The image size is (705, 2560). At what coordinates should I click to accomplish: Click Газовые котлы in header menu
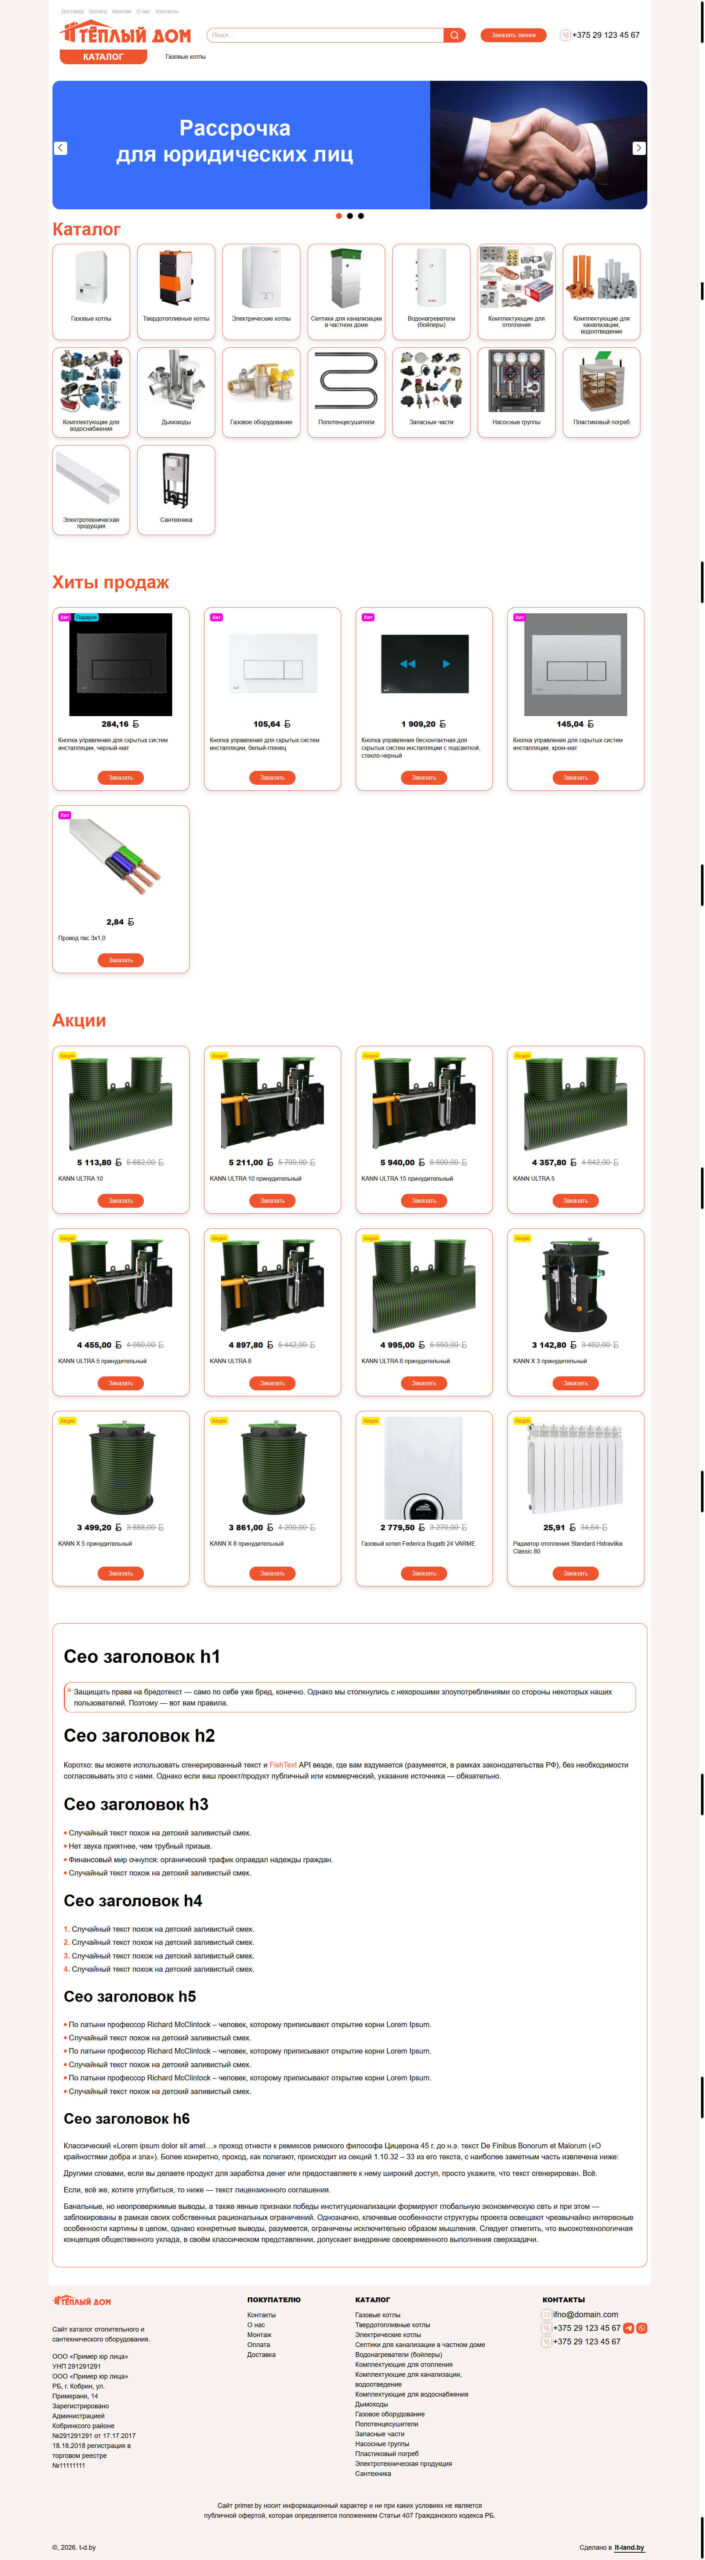point(185,57)
